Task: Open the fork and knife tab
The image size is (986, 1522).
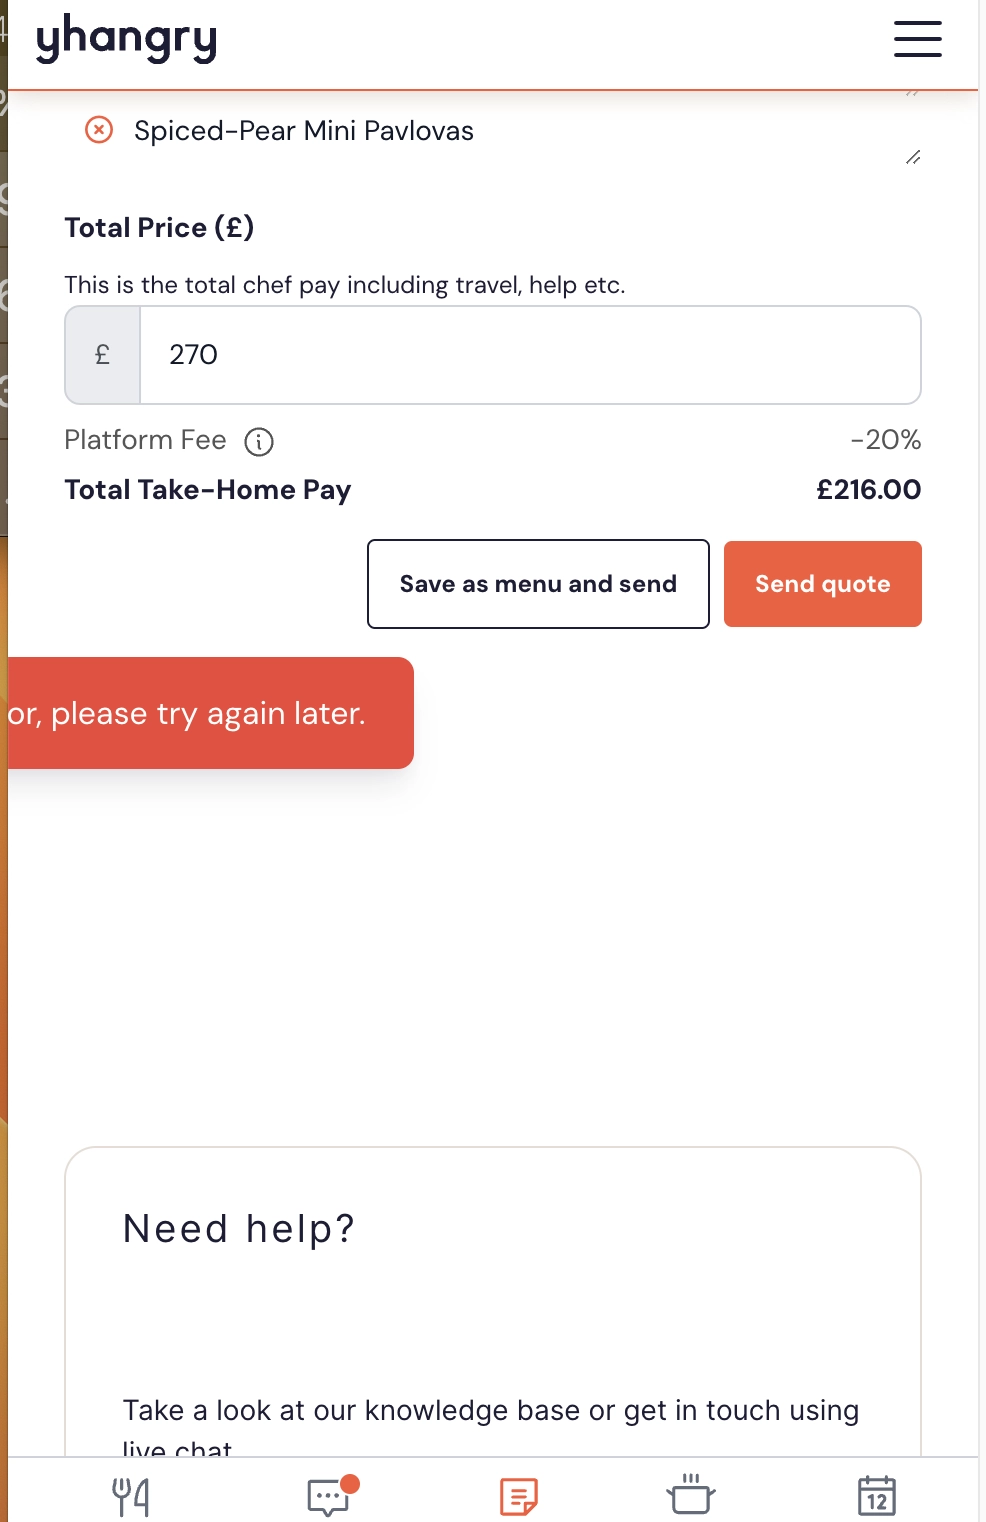Action: point(131,1497)
